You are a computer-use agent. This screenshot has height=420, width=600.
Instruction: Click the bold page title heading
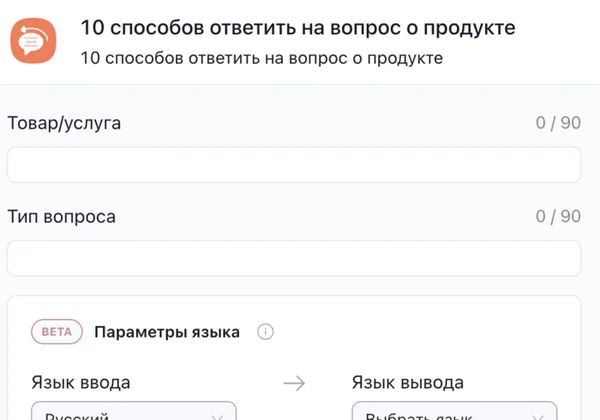point(298,28)
